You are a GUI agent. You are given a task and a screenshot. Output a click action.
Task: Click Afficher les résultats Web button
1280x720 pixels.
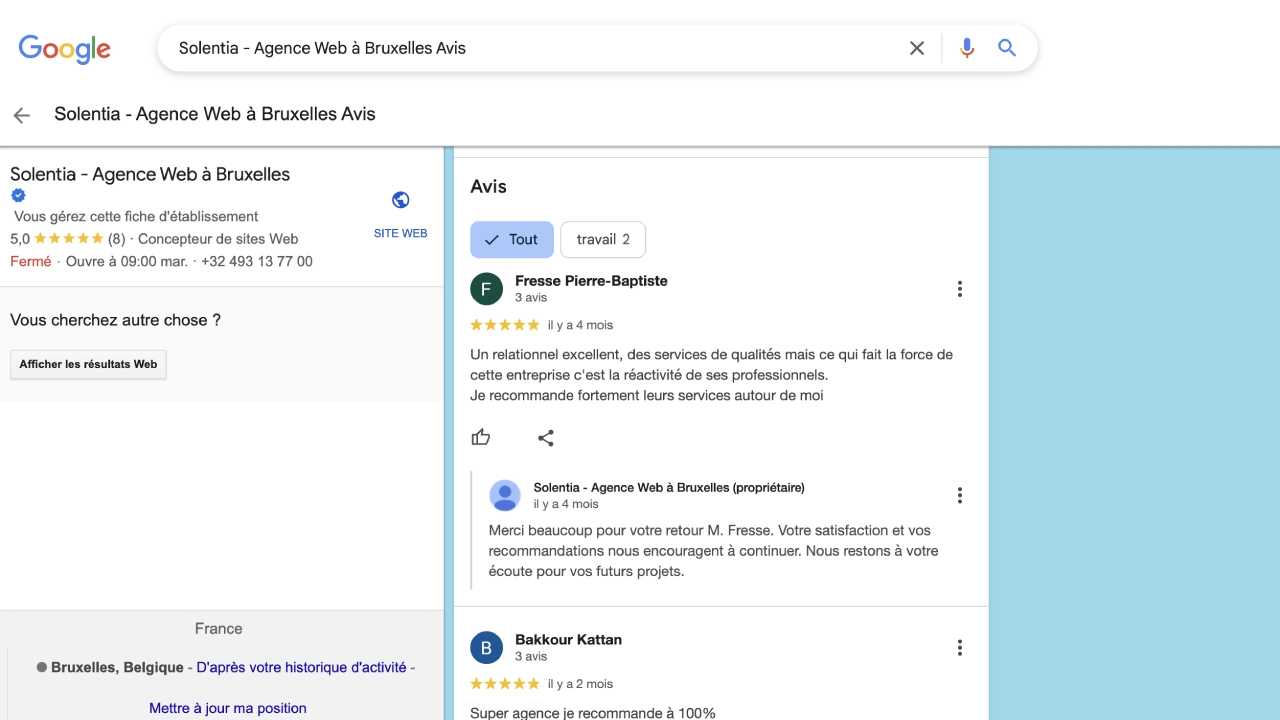click(88, 364)
